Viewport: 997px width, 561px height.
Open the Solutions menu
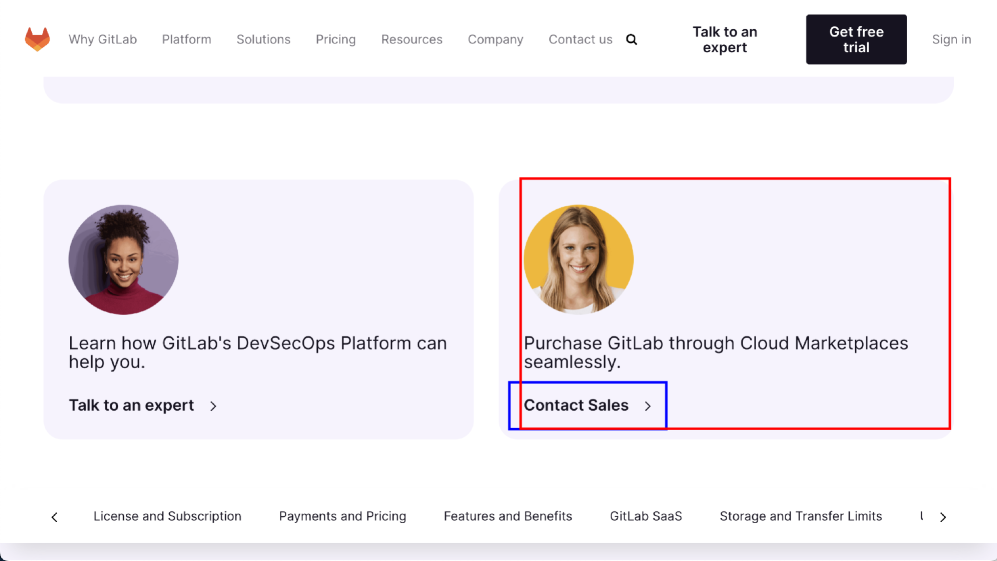(263, 39)
